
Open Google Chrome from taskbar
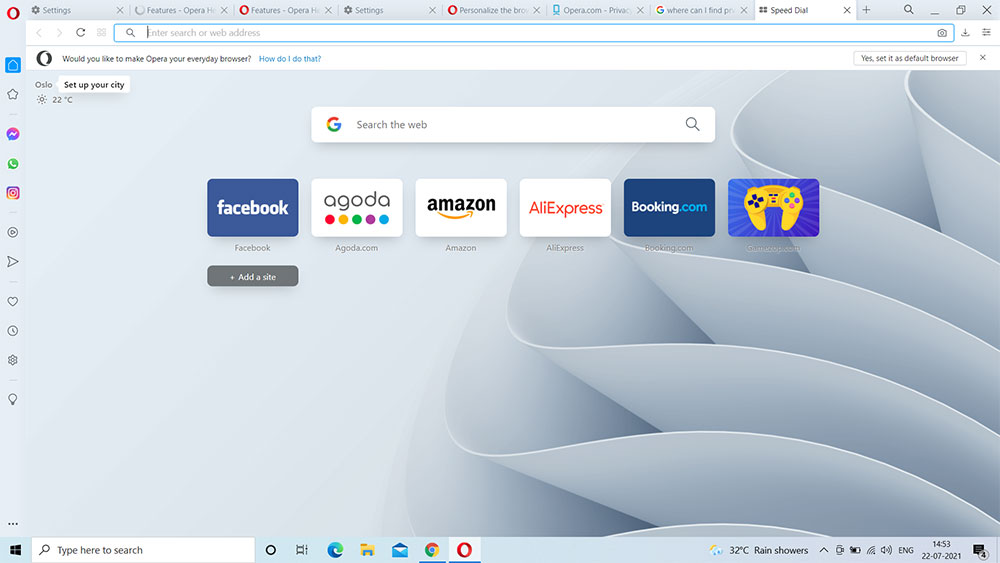[x=432, y=550]
